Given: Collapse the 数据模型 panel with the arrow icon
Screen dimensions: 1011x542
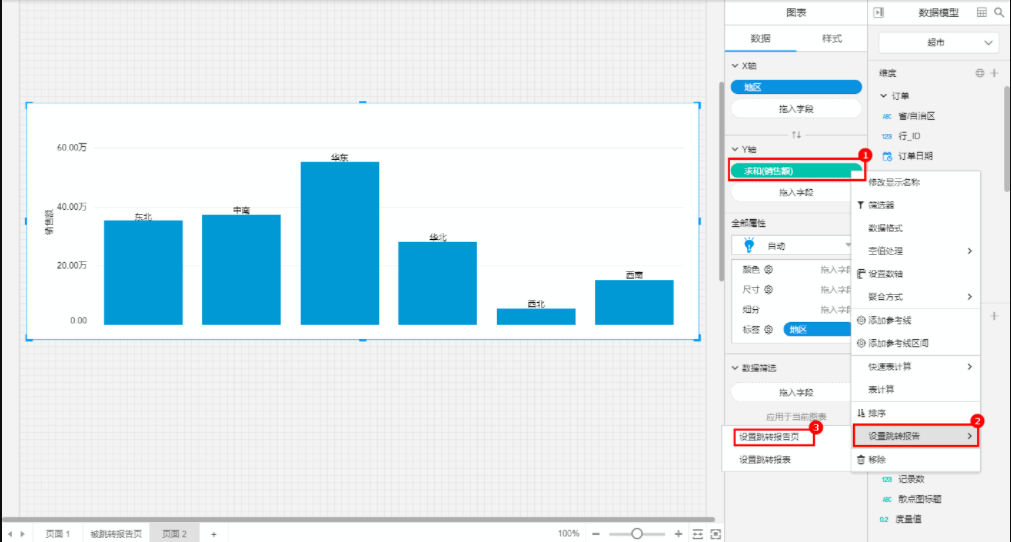Looking at the screenshot, I should (879, 12).
